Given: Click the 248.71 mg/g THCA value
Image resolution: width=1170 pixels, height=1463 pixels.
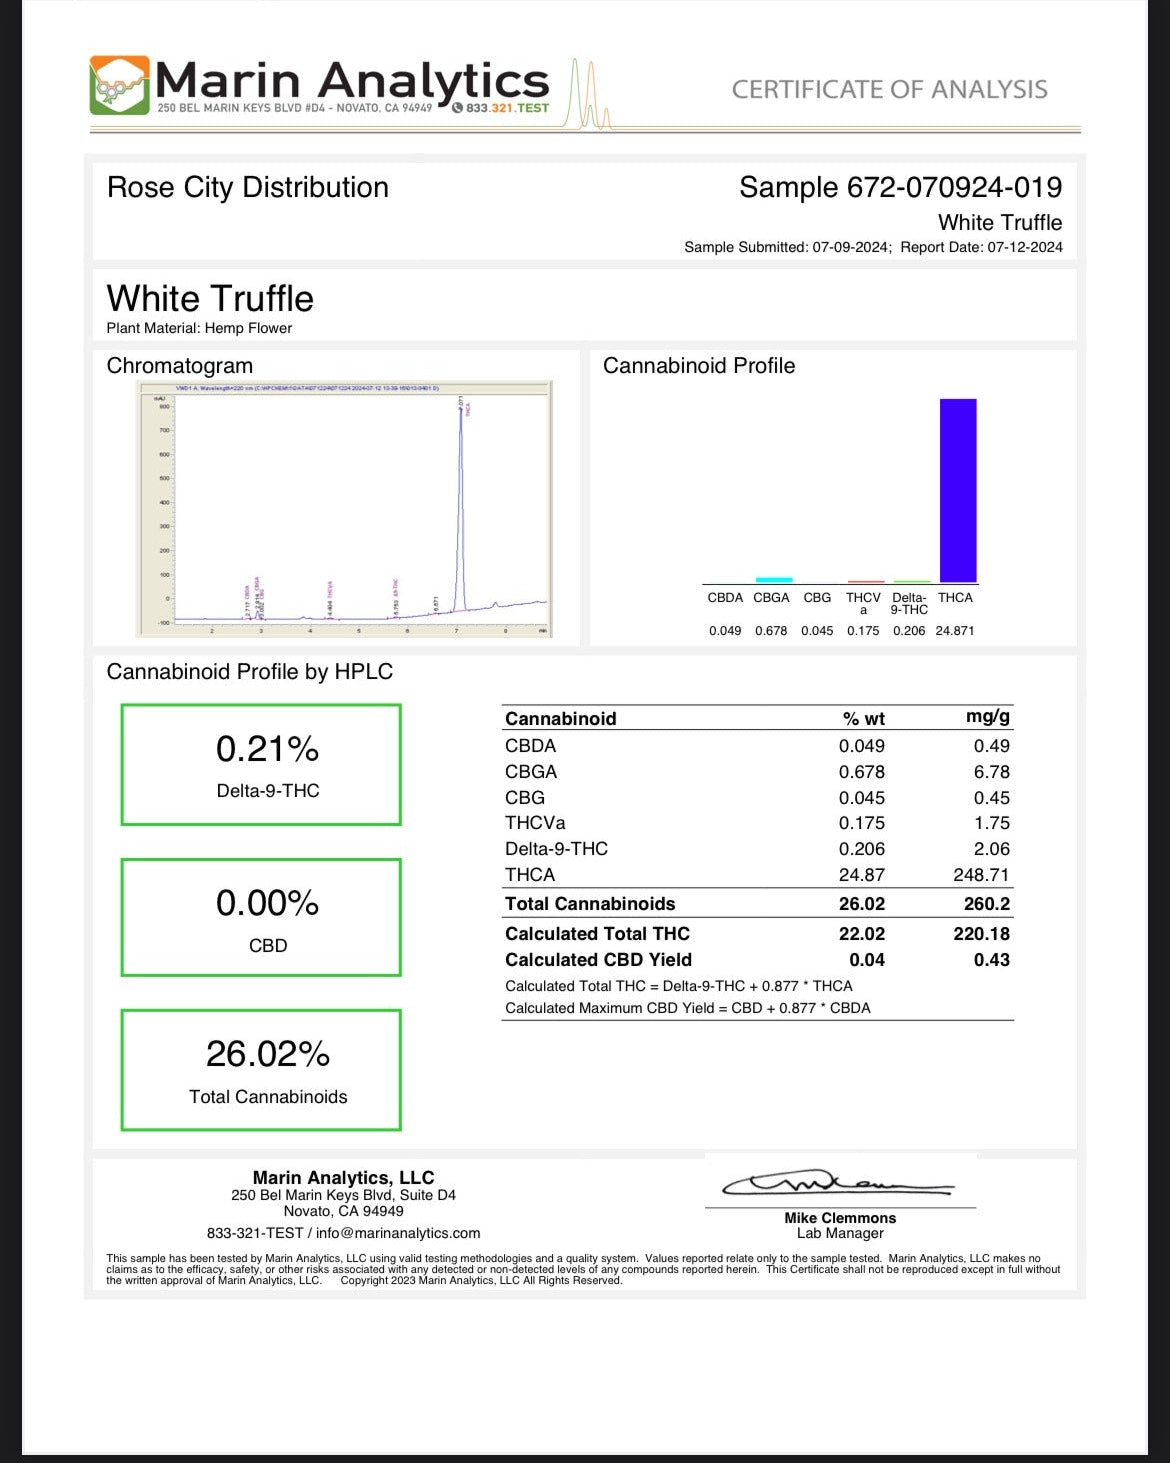Looking at the screenshot, I should [x=982, y=875].
